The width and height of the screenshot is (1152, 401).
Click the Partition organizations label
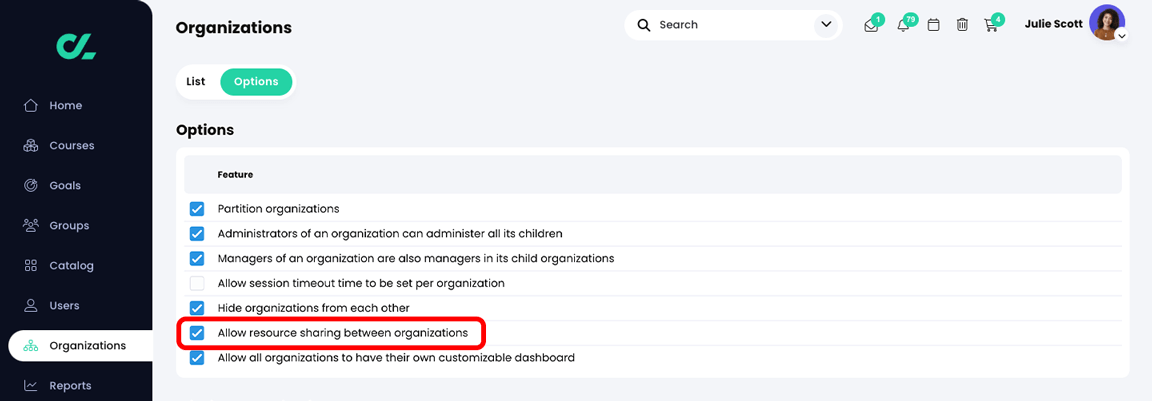click(278, 209)
